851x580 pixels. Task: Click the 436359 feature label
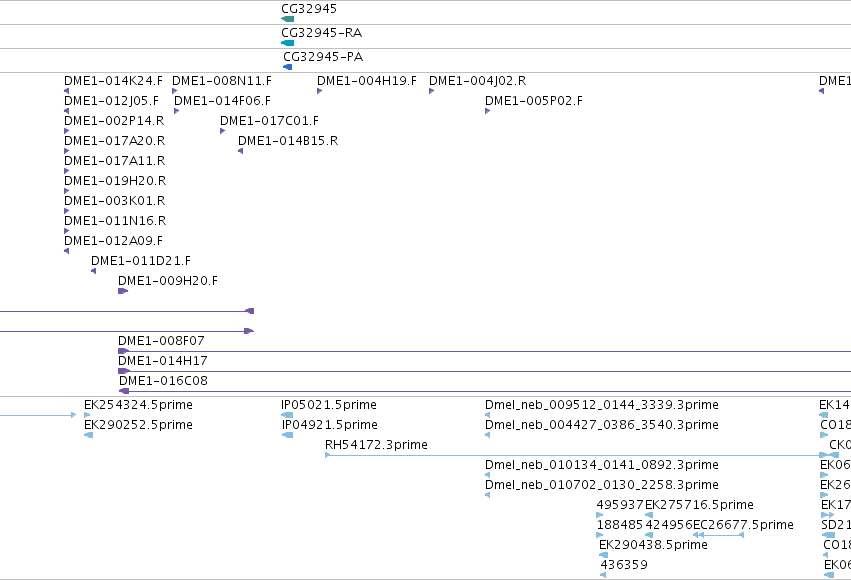coord(624,565)
